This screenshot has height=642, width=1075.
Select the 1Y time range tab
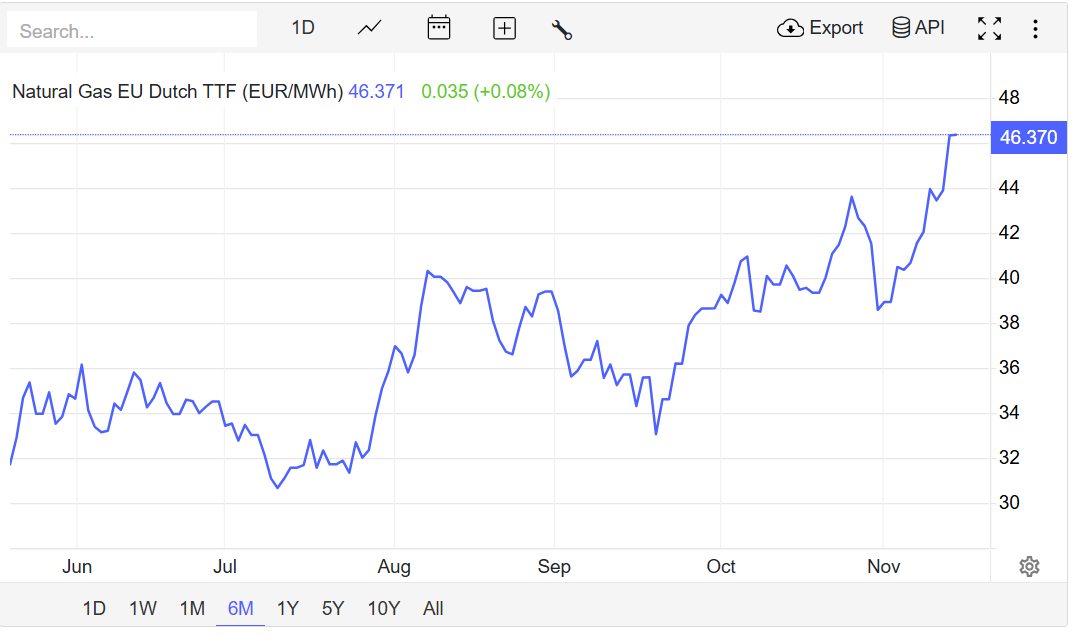[287, 608]
